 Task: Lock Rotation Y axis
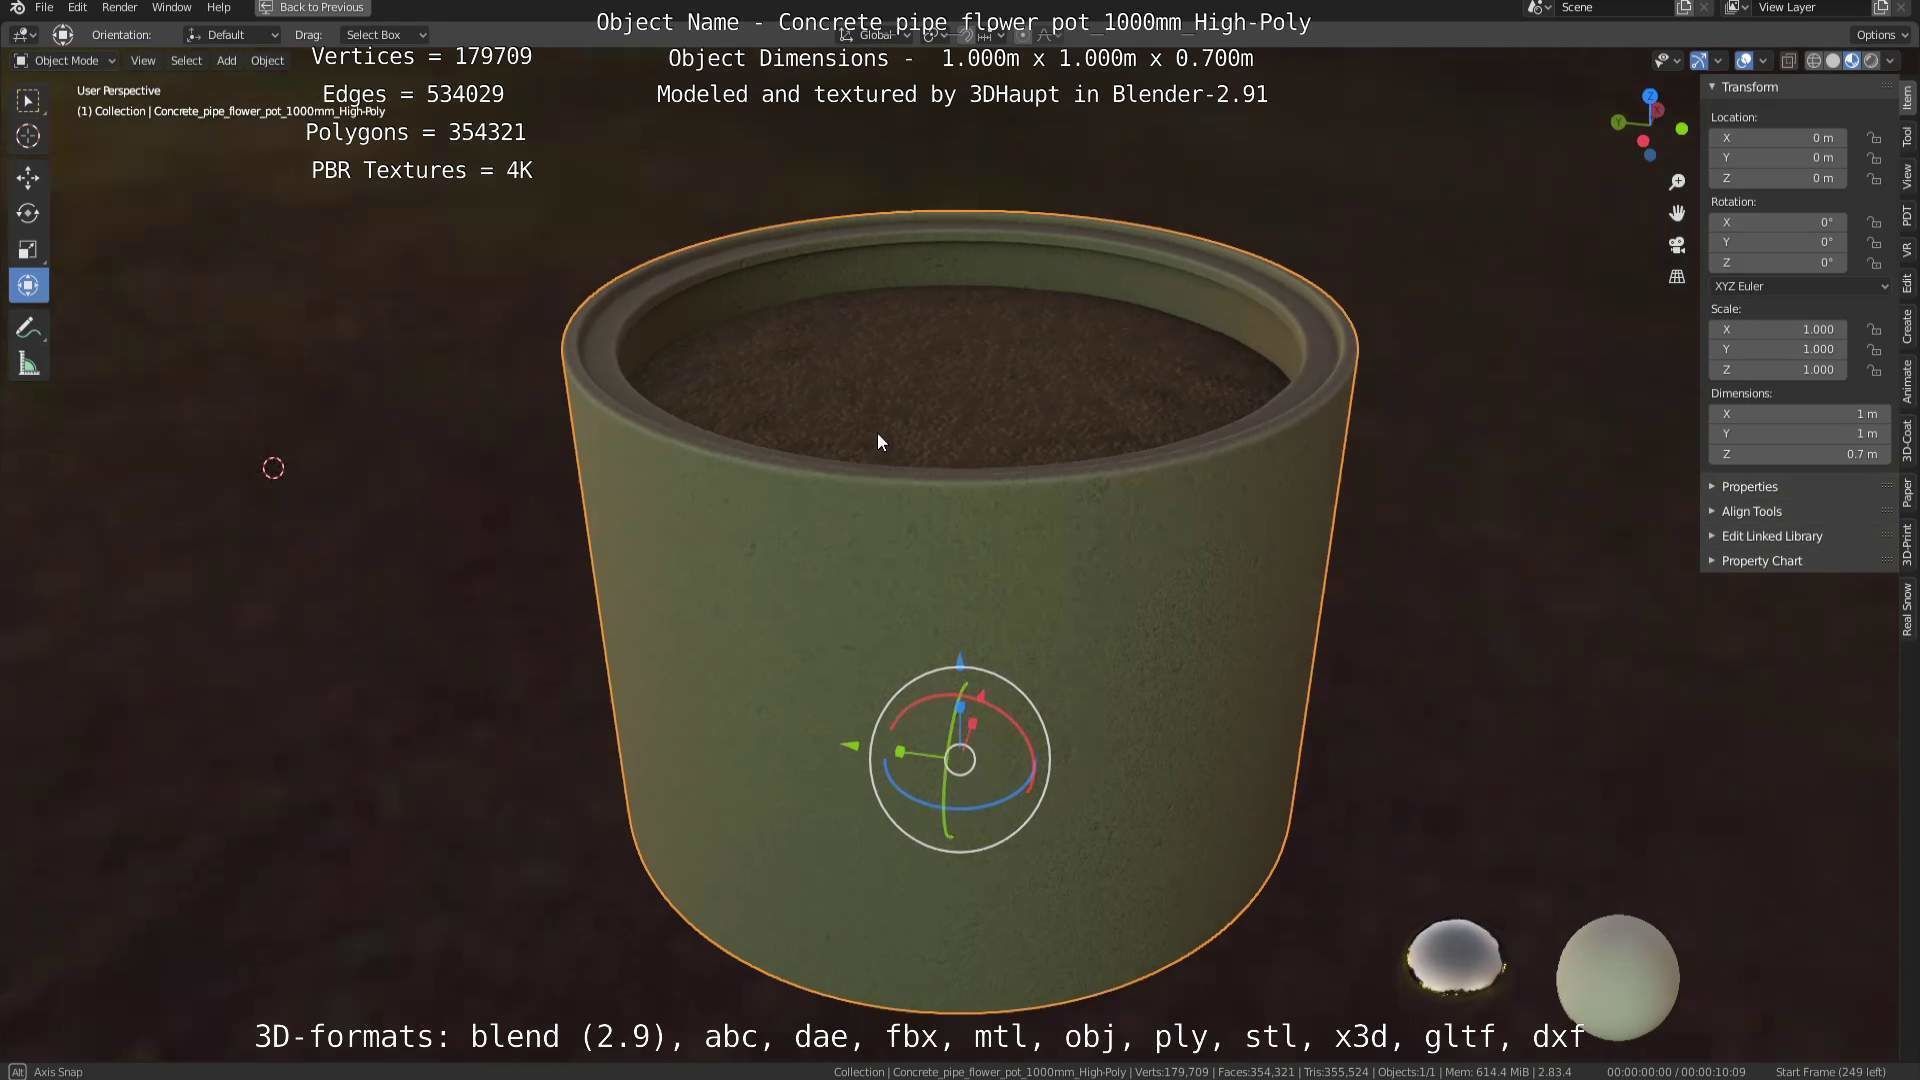(x=1874, y=243)
